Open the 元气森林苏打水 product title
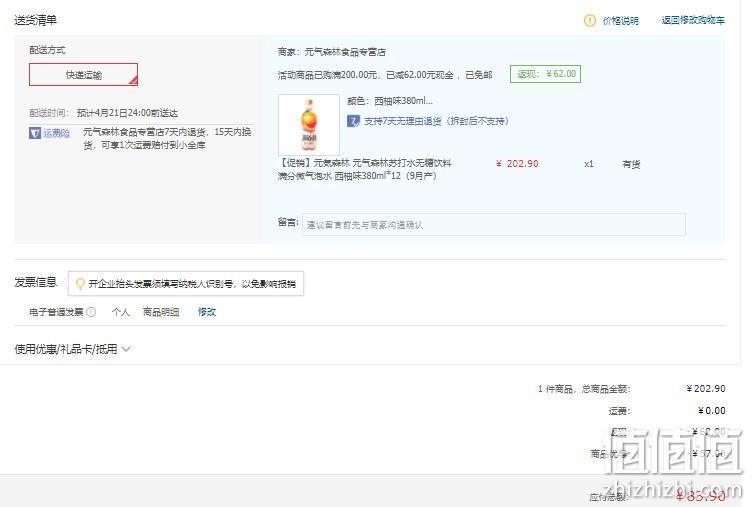 coord(364,169)
